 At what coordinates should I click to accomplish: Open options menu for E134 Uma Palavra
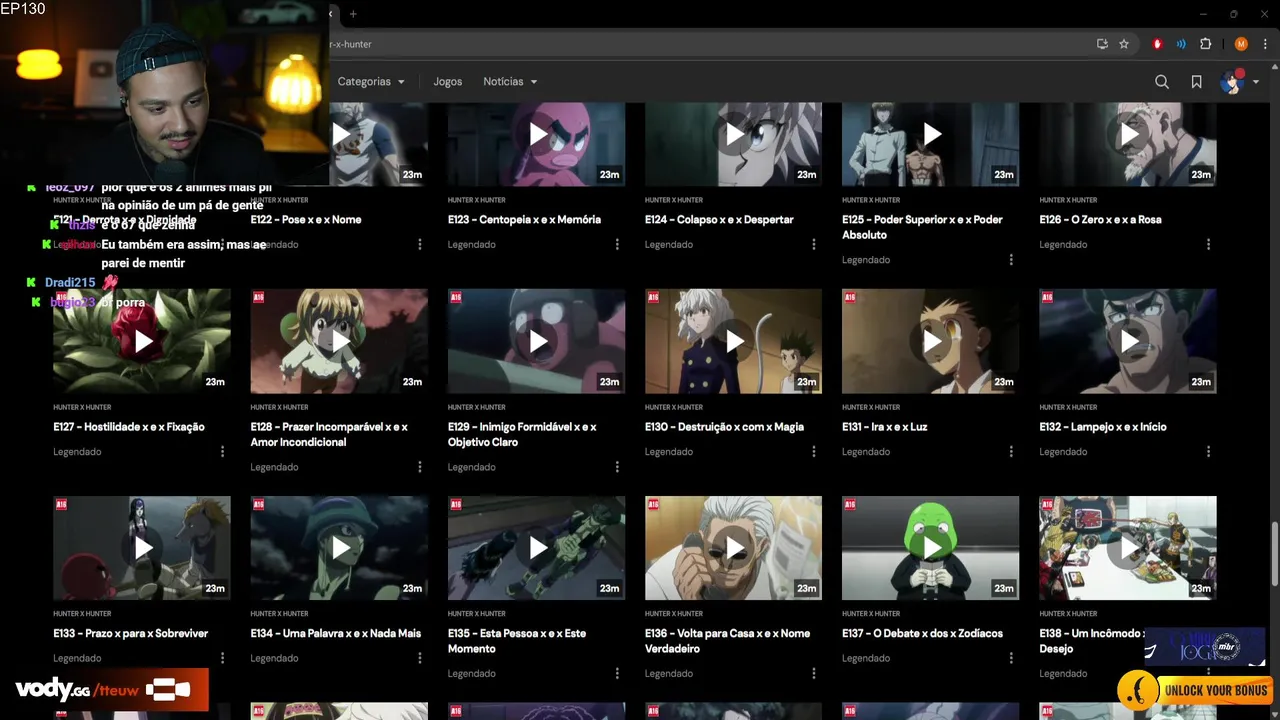420,658
